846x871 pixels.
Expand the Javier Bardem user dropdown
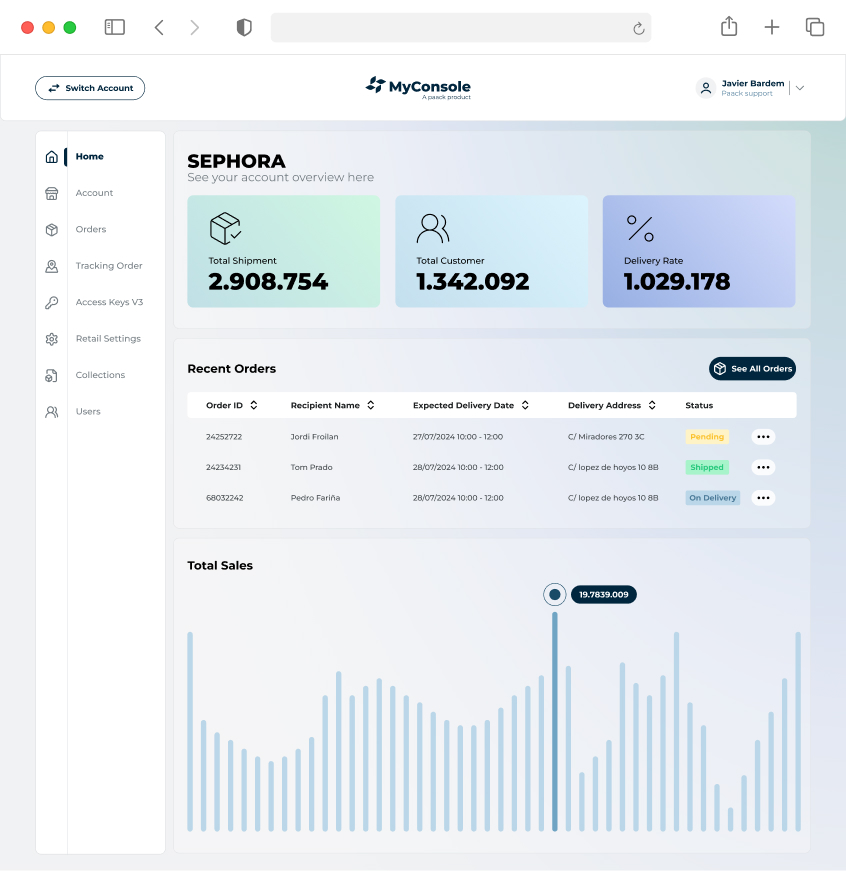click(799, 88)
